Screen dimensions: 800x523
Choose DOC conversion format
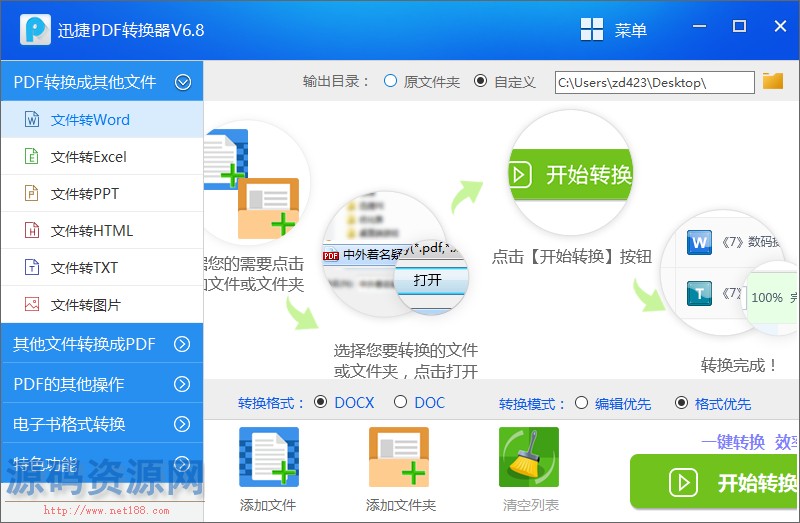point(401,402)
